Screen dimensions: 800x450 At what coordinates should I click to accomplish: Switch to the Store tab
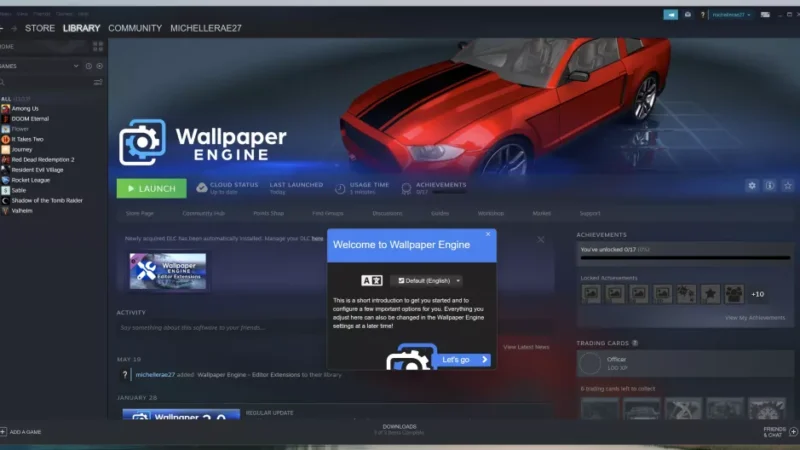(40, 28)
